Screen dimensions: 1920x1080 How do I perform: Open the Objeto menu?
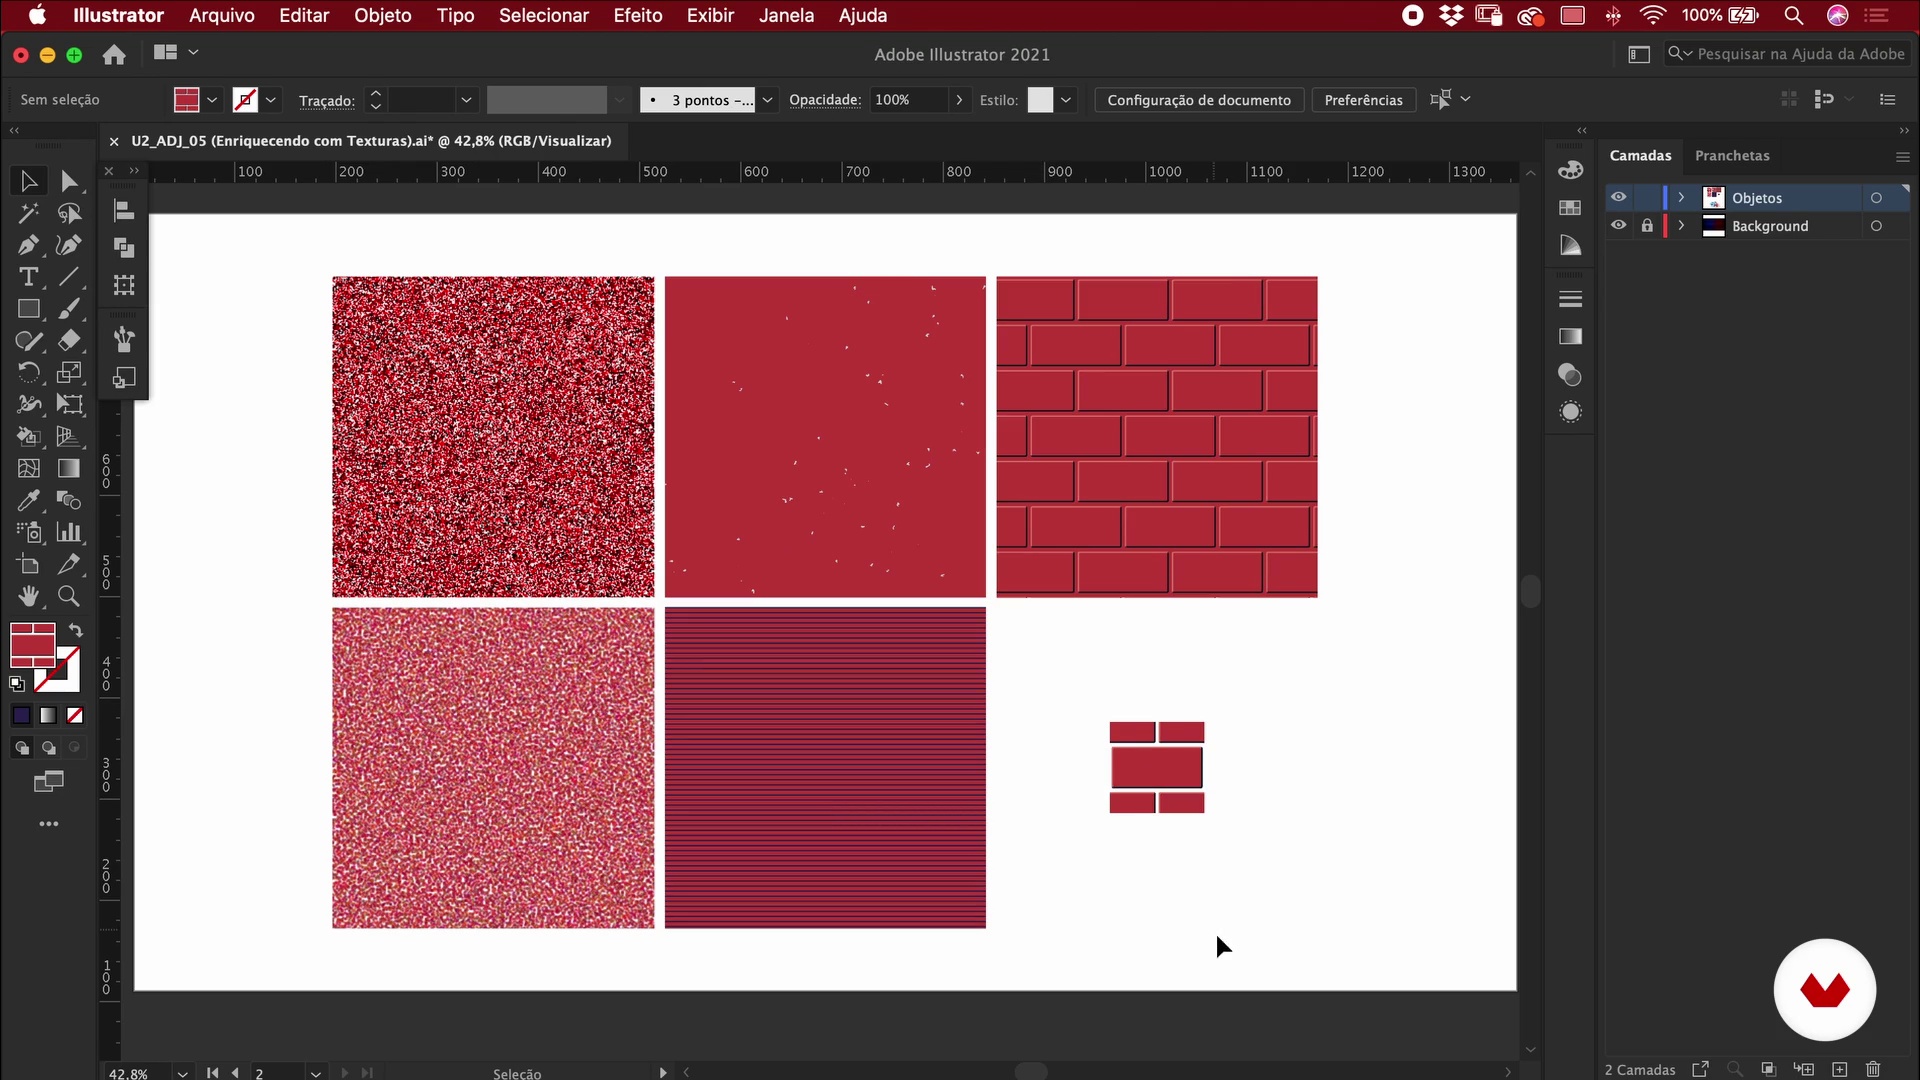point(382,15)
